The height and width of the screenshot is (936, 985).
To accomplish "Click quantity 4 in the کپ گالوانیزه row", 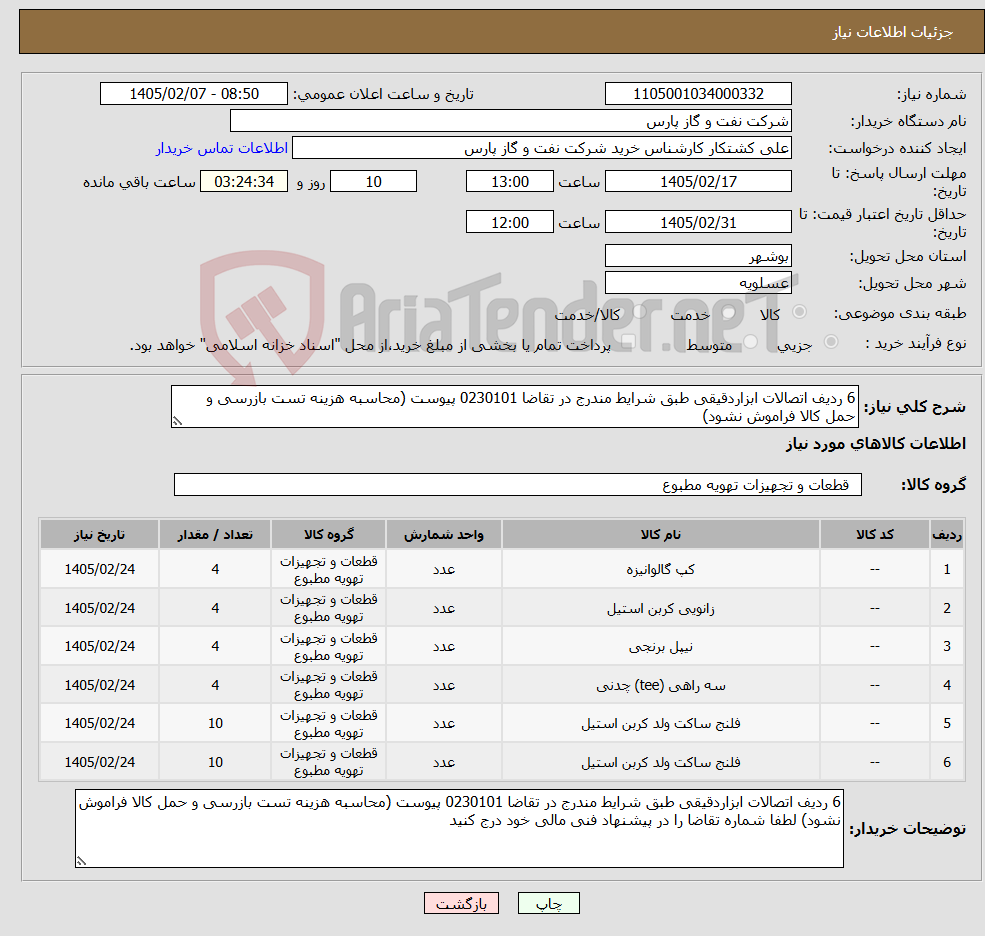I will (215, 570).
